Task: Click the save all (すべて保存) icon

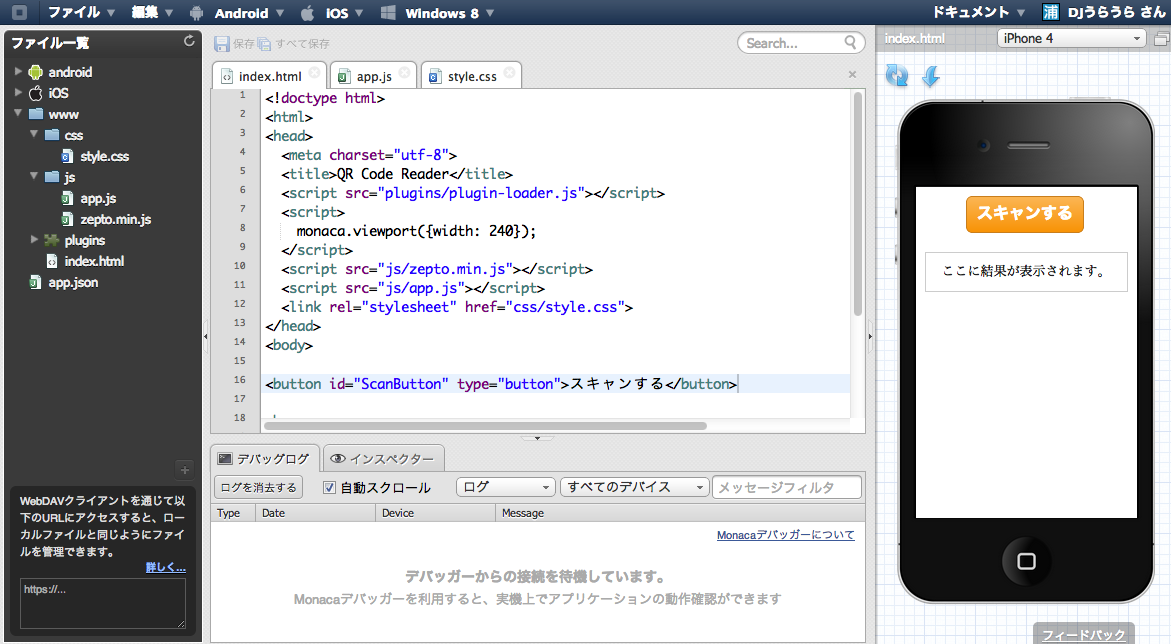Action: [x=264, y=44]
